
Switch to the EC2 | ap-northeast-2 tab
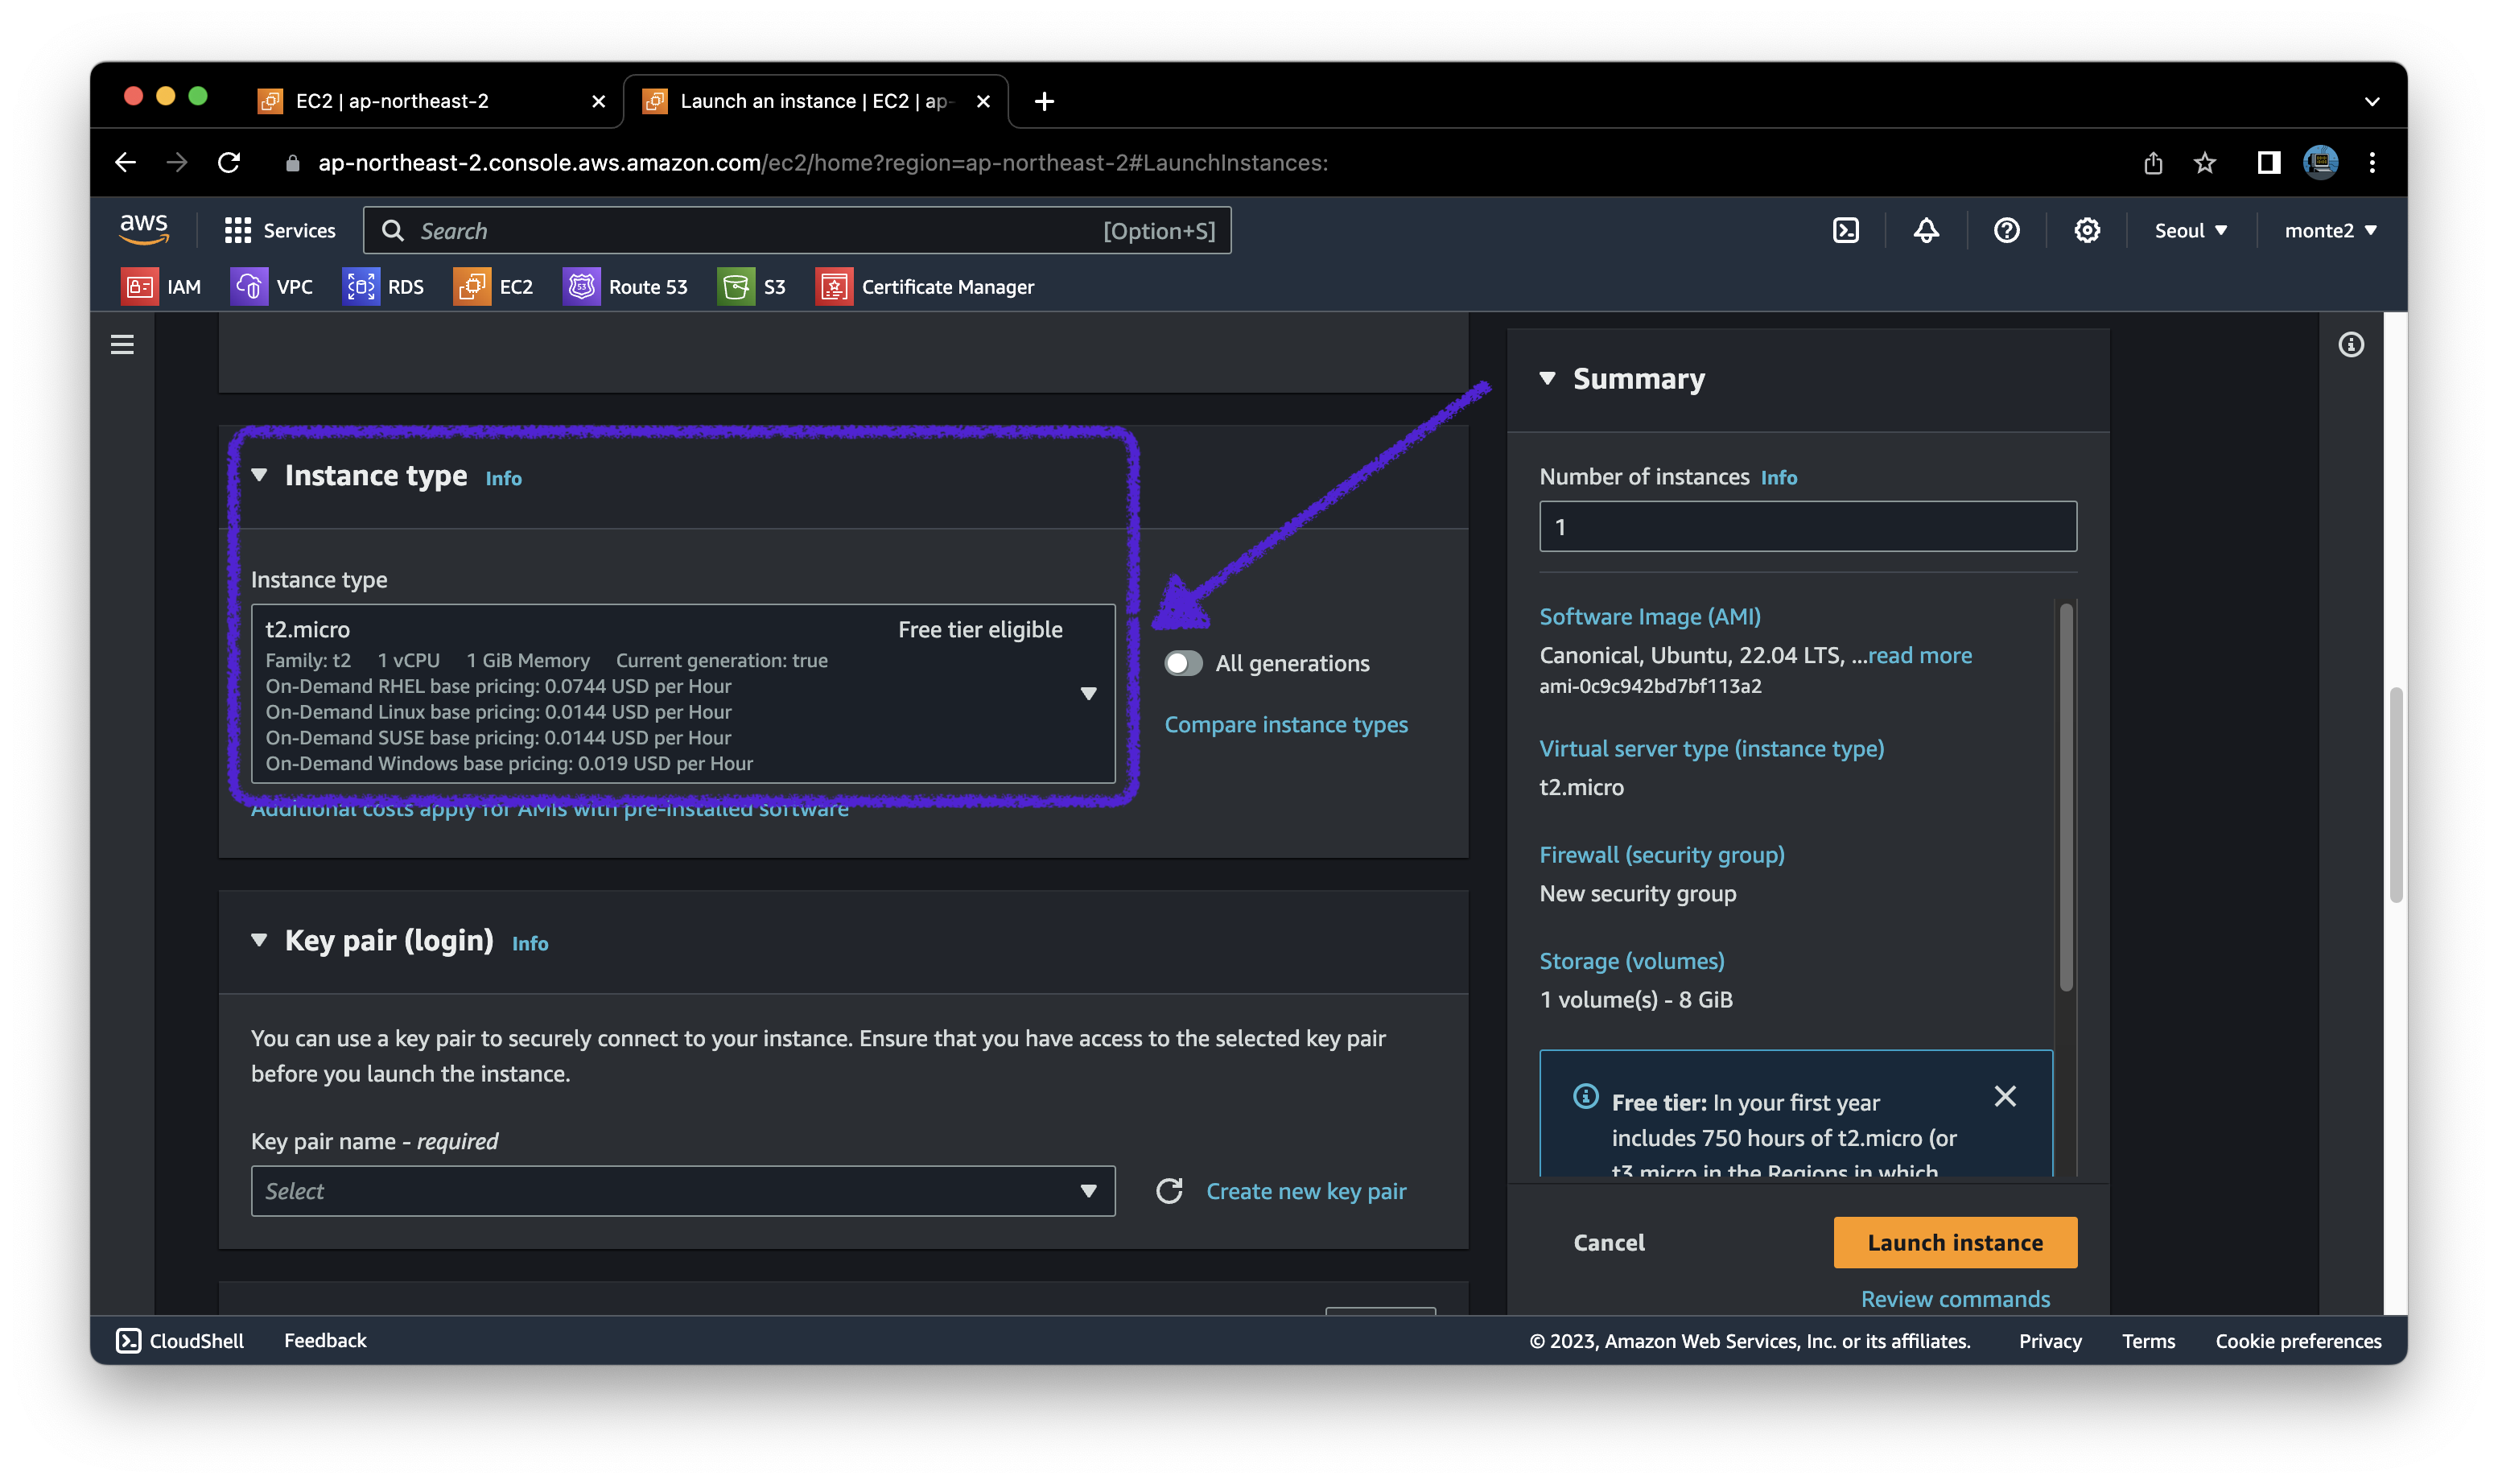392,101
